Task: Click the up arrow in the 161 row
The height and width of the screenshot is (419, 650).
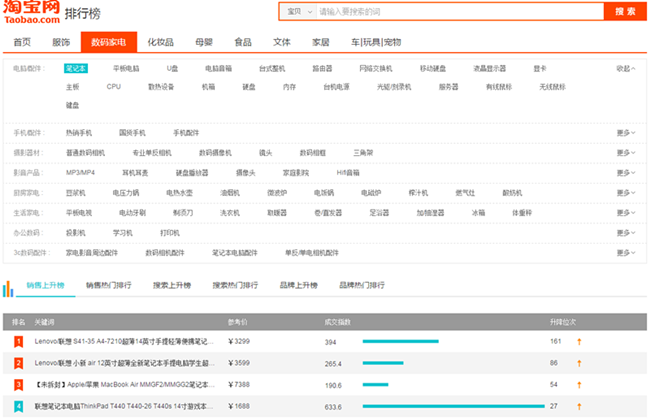Action: (x=579, y=341)
